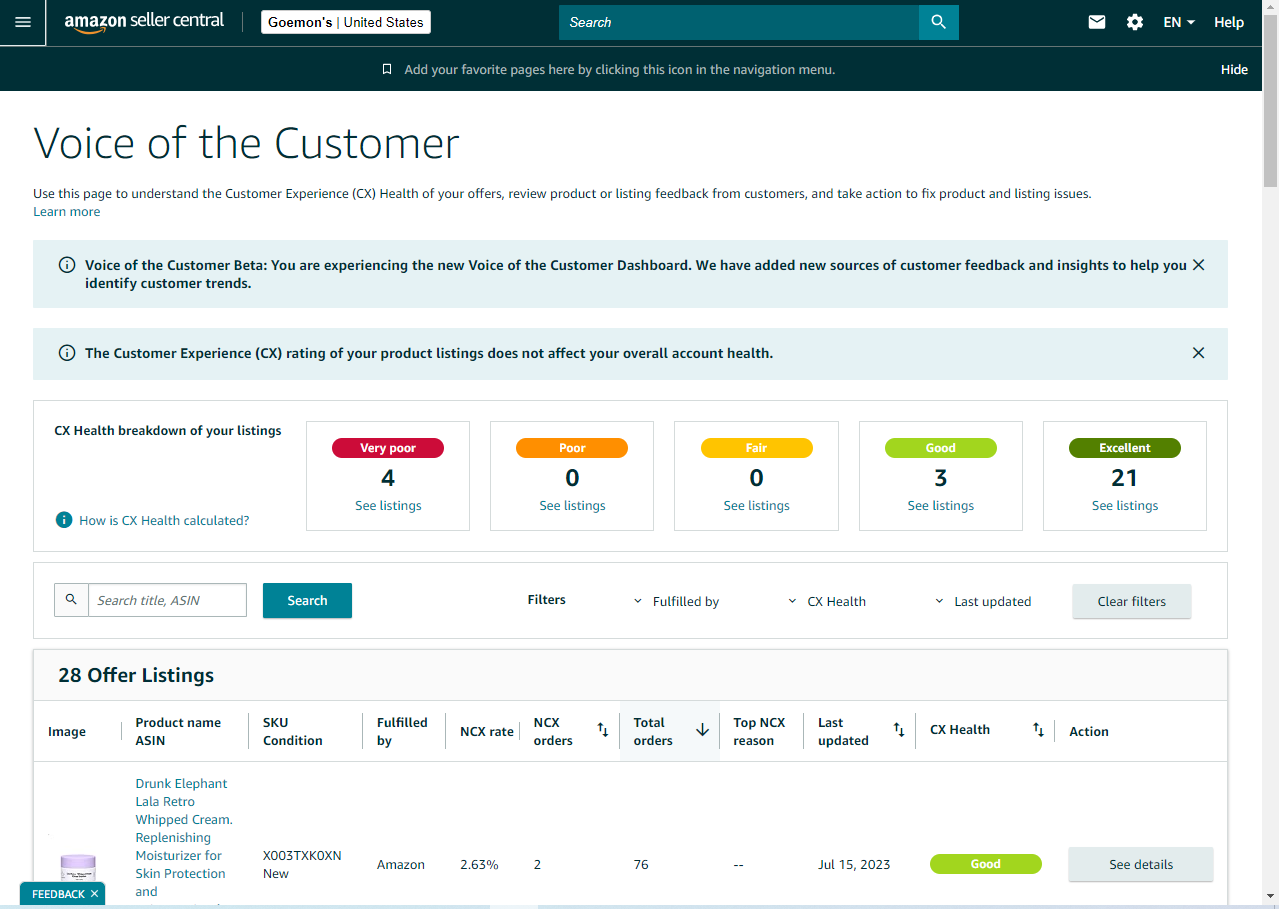Hide the favorites bar
The image size is (1279, 909).
(x=1234, y=70)
